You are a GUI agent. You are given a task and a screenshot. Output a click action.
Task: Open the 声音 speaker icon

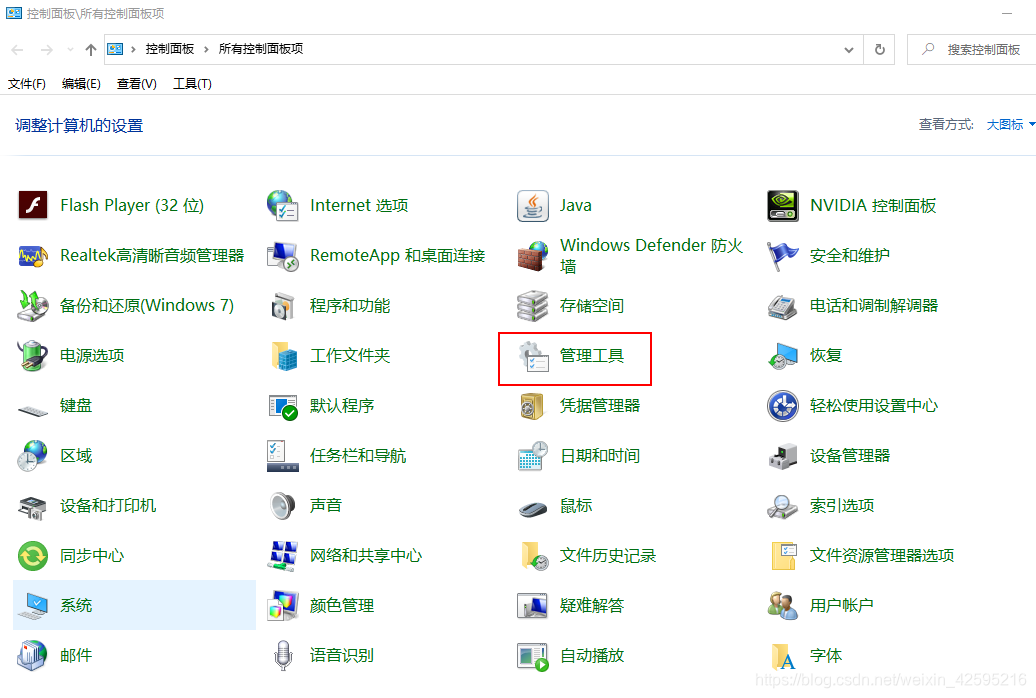tap(283, 506)
